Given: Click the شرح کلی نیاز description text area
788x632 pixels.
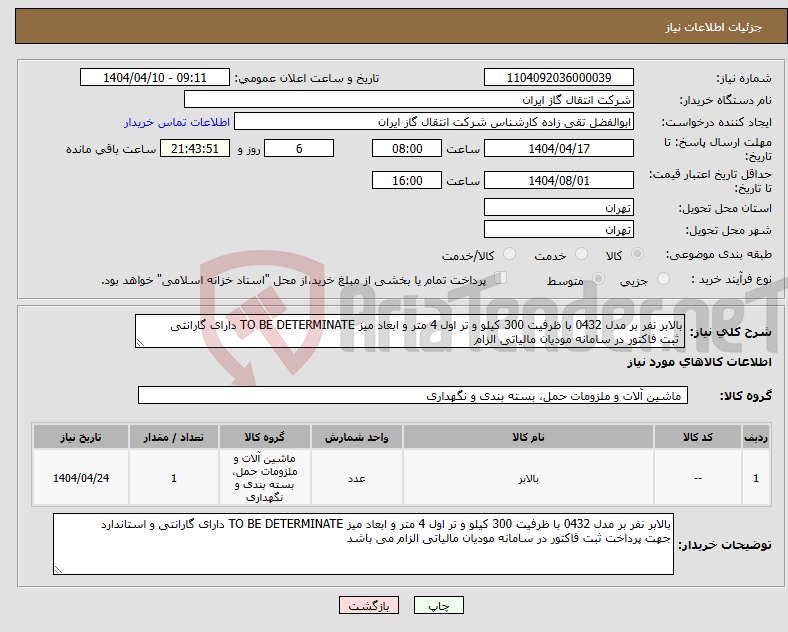Looking at the screenshot, I should point(410,331).
